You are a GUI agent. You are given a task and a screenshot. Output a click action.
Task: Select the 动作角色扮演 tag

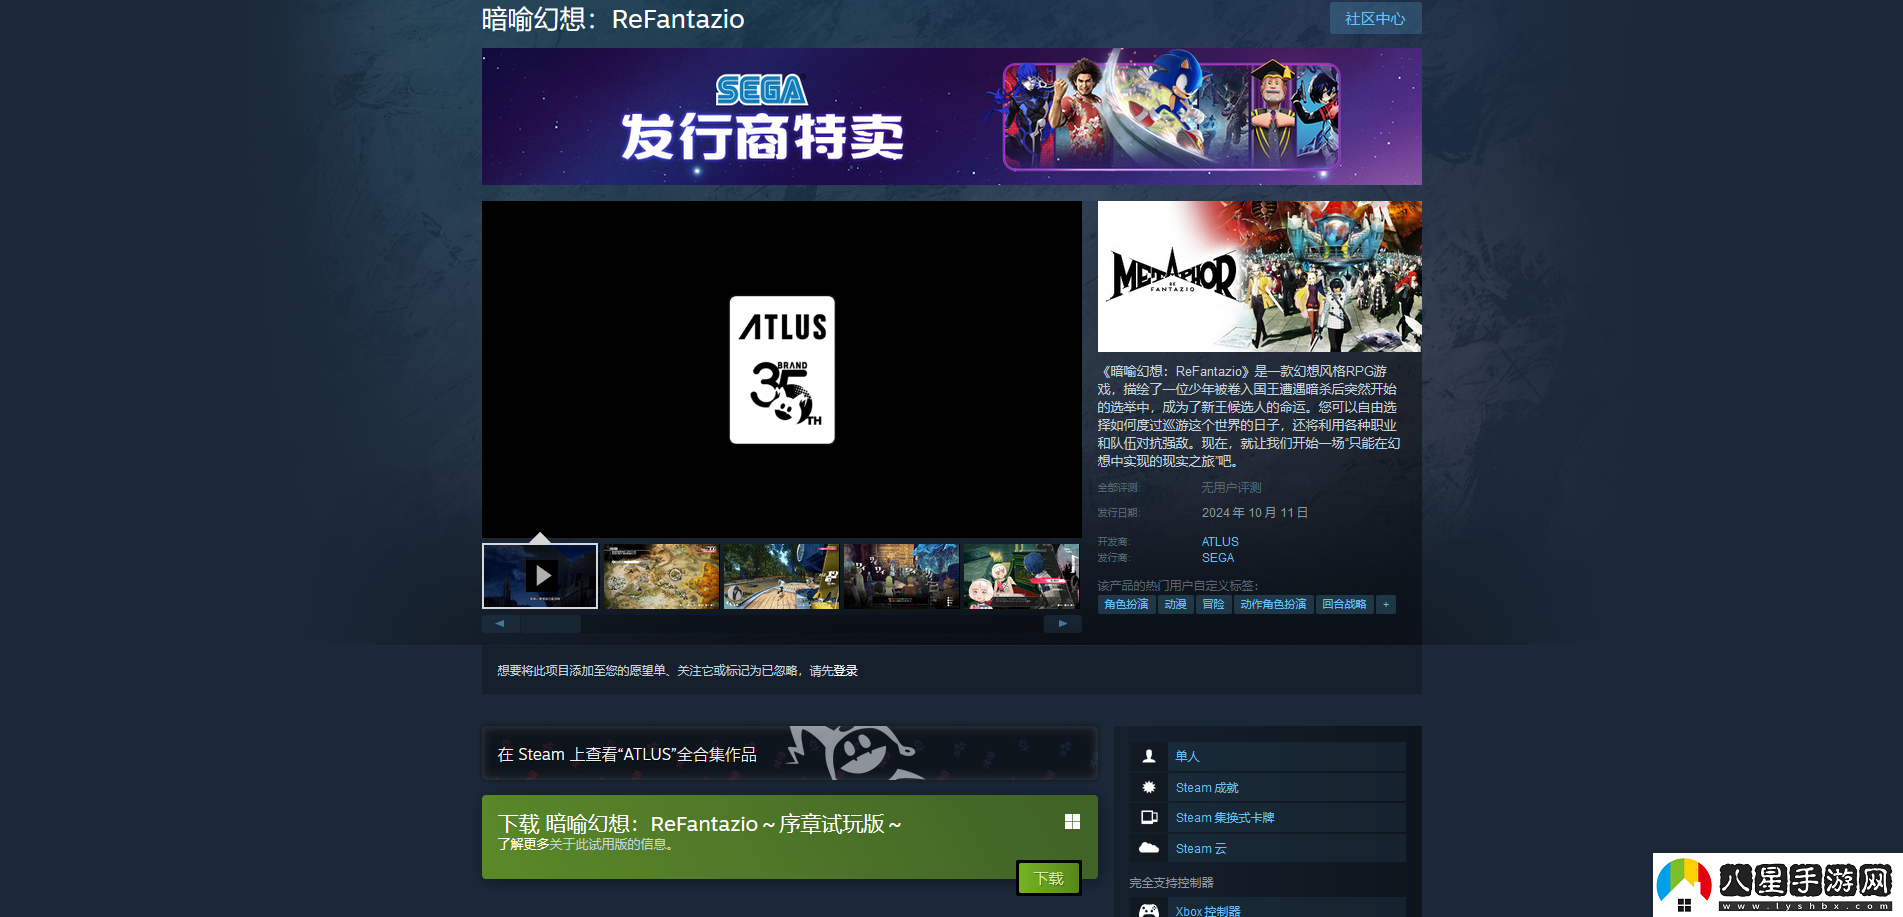pyautogui.click(x=1273, y=604)
